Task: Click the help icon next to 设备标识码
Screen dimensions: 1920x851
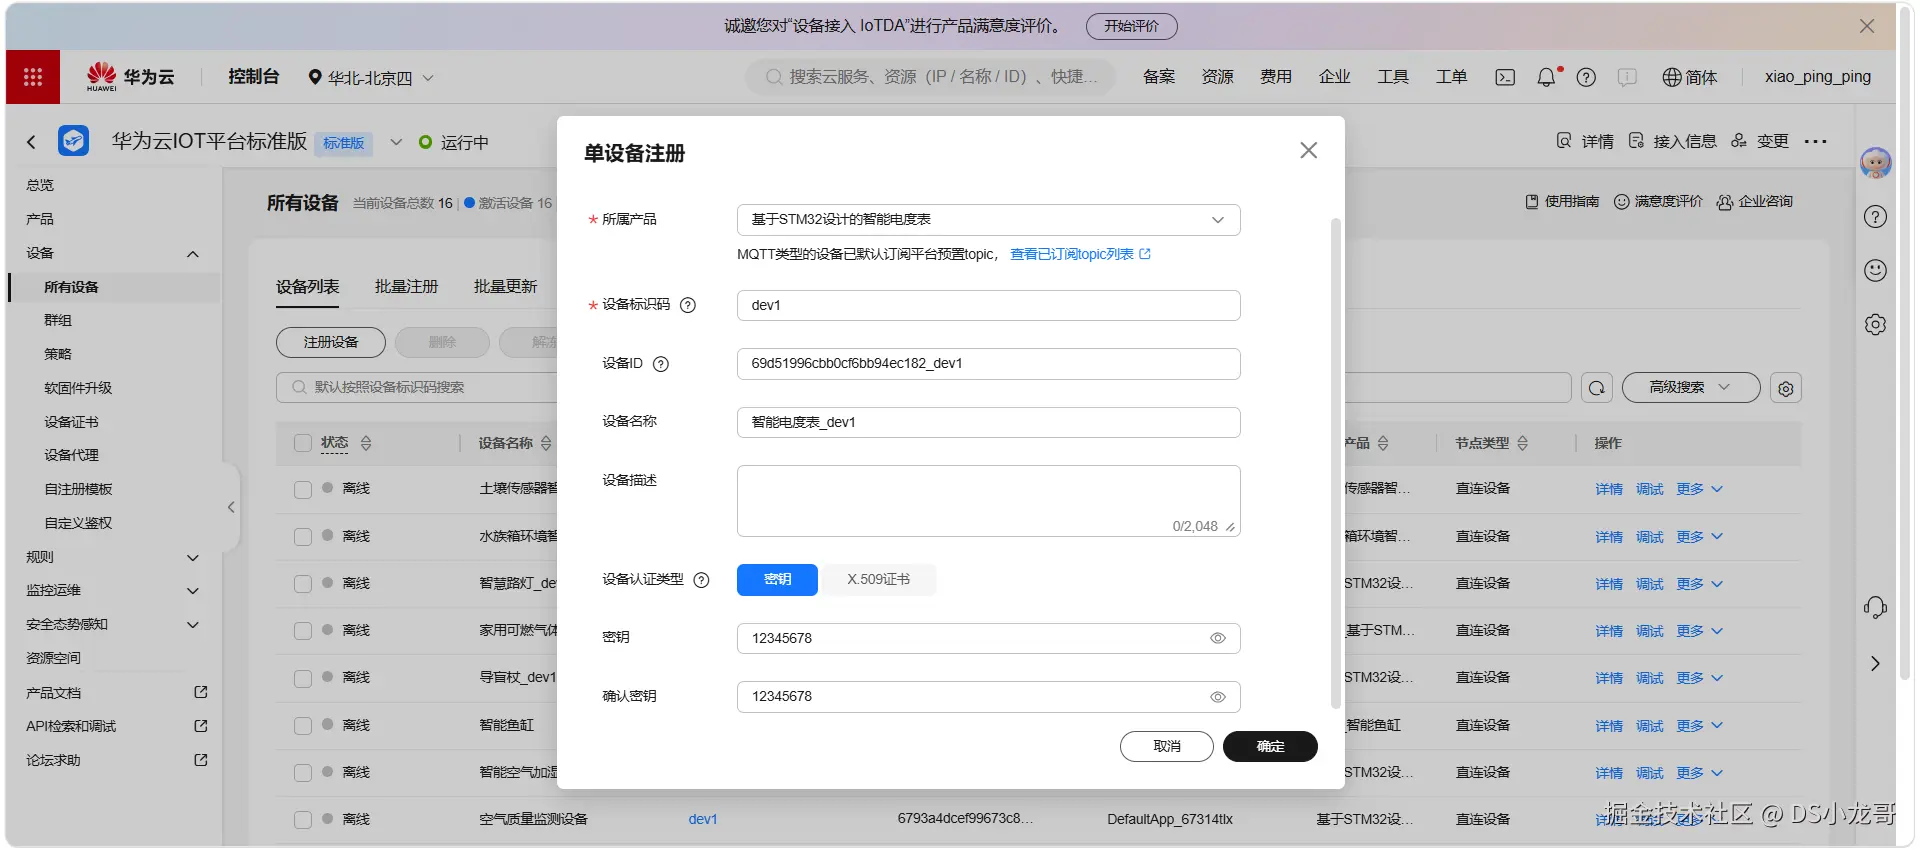Action: pos(688,305)
